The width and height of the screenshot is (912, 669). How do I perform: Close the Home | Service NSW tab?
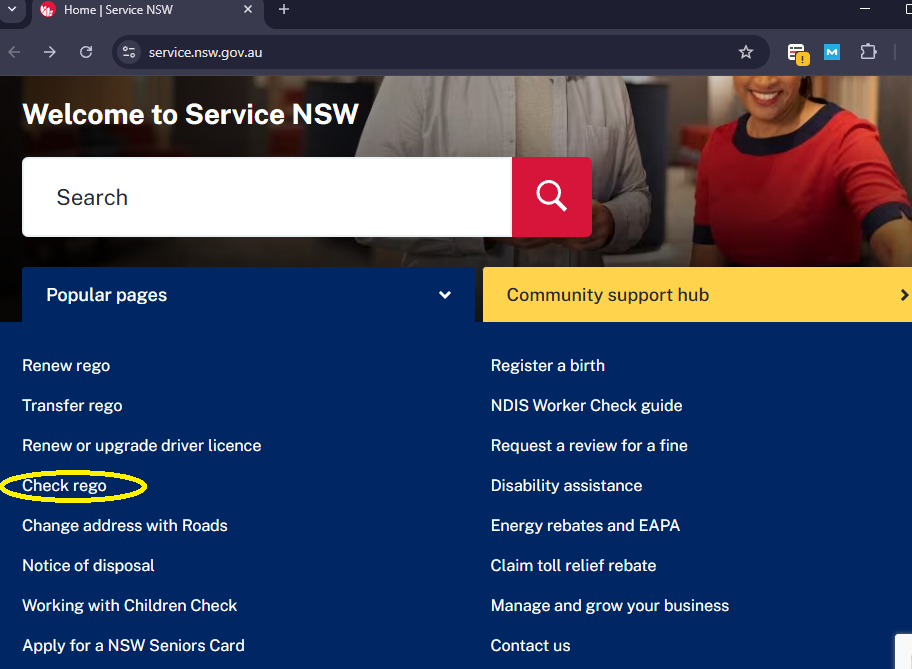(249, 9)
